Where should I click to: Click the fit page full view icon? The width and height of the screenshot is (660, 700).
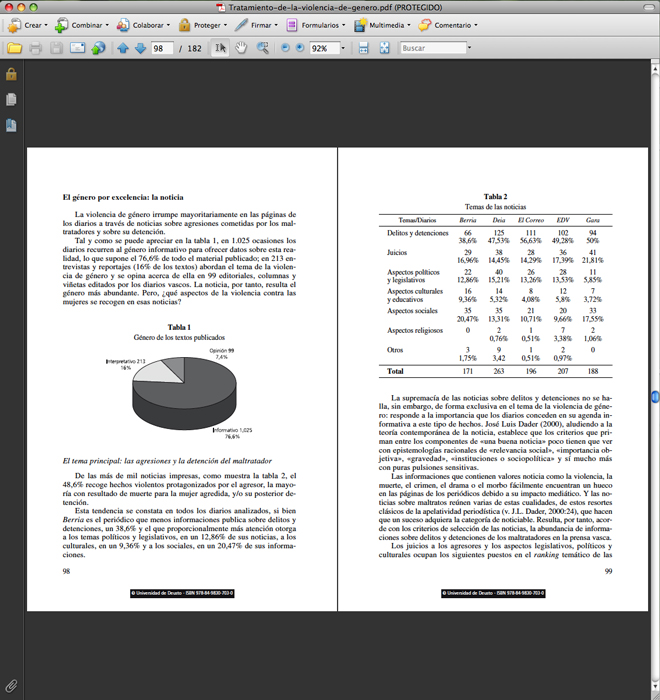(x=384, y=48)
